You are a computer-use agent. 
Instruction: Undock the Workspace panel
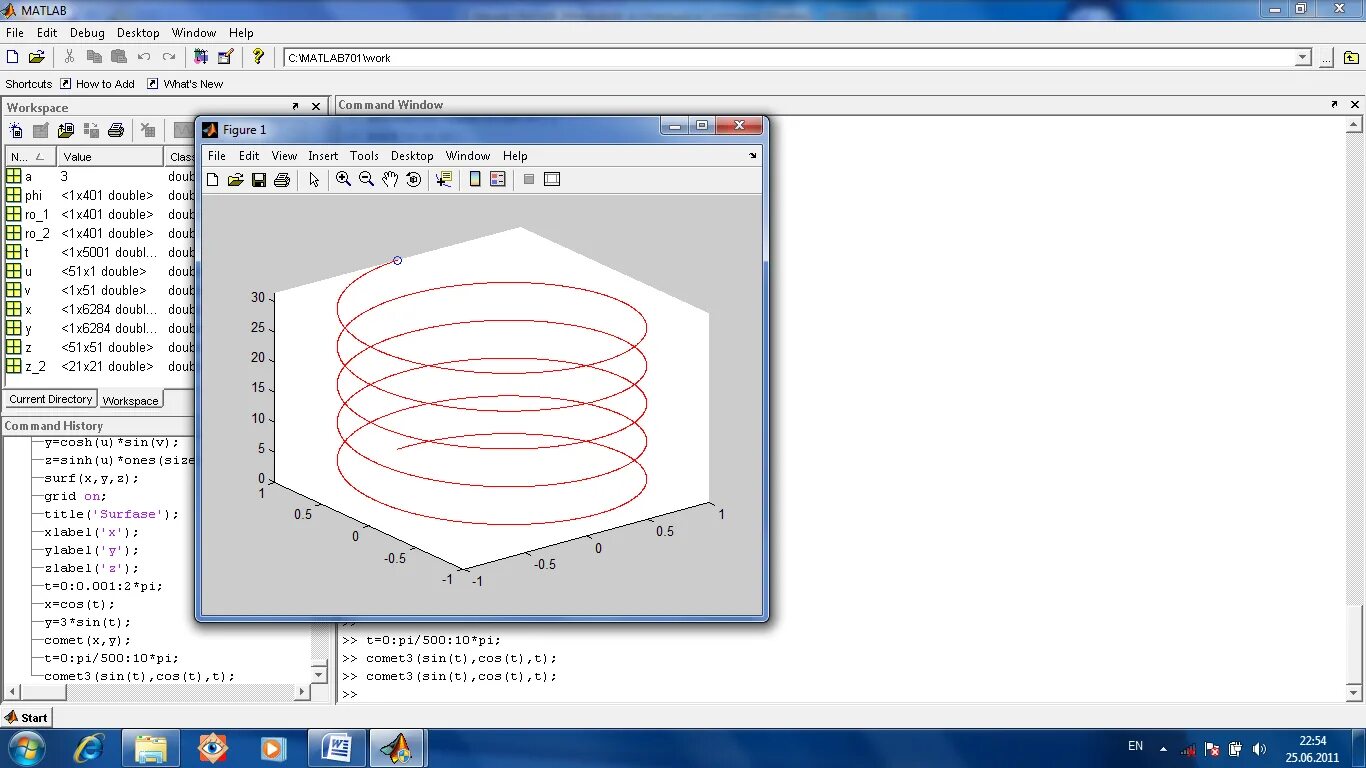[x=295, y=106]
